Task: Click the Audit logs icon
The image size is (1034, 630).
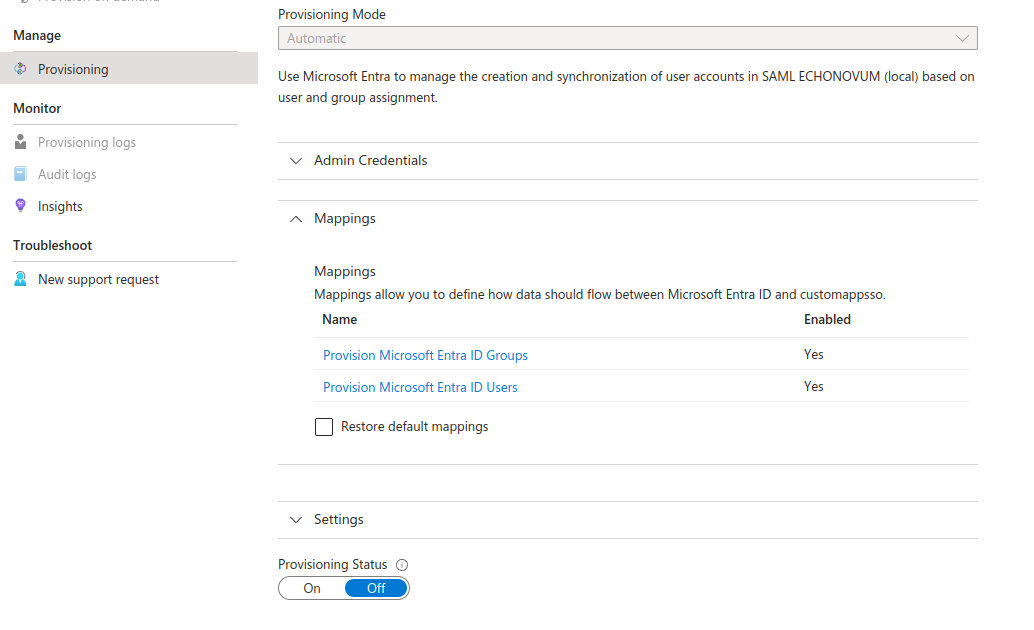Action: click(x=20, y=173)
